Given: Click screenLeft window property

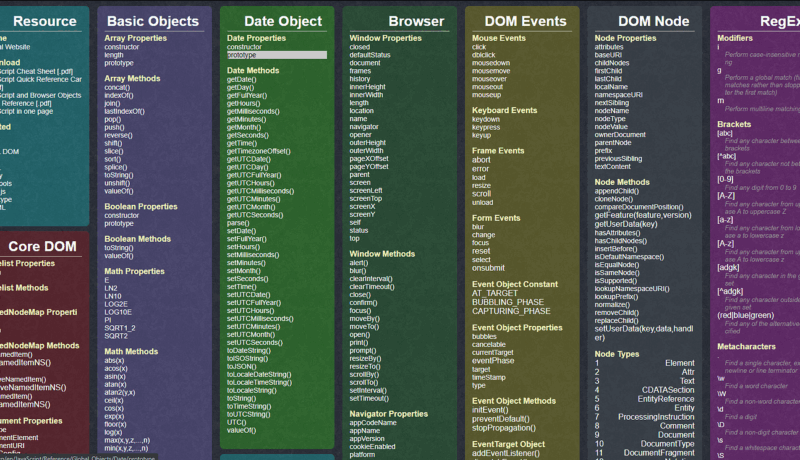Looking at the screenshot, I should 366,191.
